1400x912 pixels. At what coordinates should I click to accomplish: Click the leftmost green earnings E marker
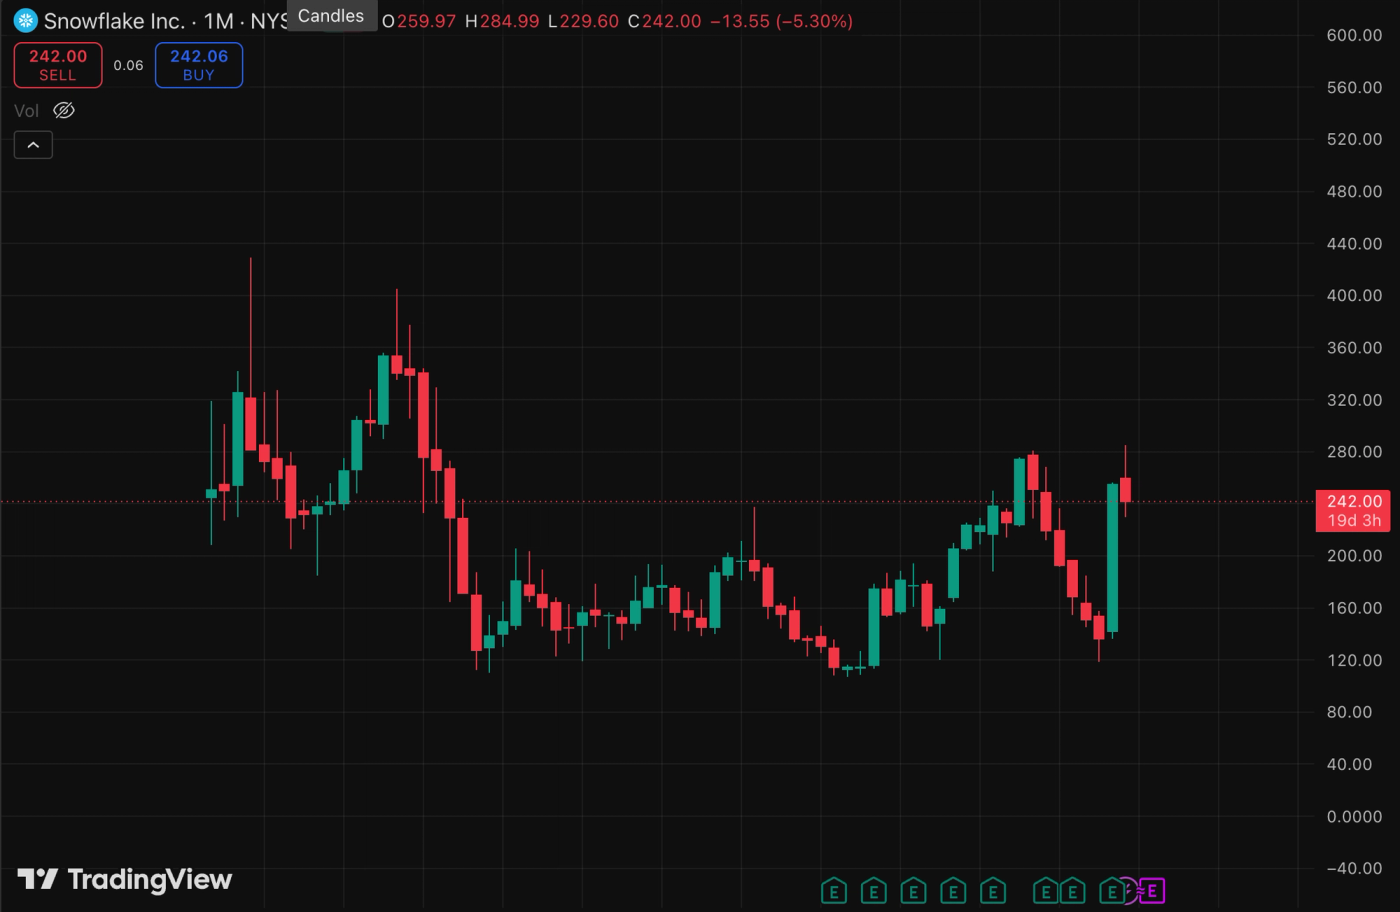pos(834,890)
